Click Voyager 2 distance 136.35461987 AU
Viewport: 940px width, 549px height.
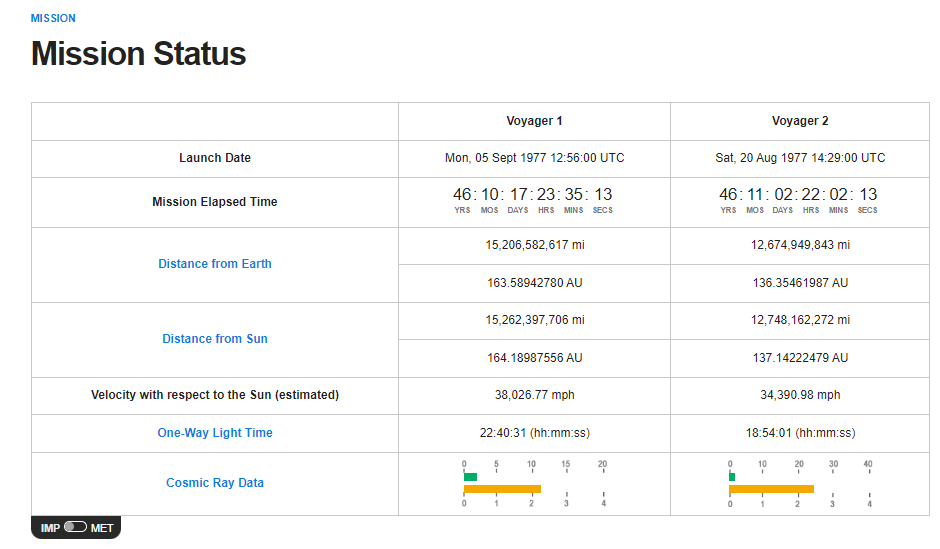tap(800, 283)
